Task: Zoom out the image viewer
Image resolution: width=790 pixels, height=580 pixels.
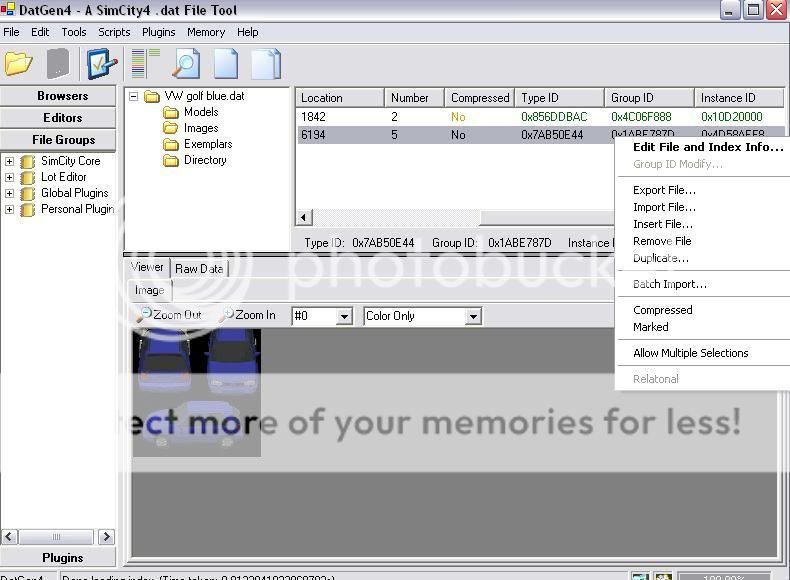Action: 170,315
